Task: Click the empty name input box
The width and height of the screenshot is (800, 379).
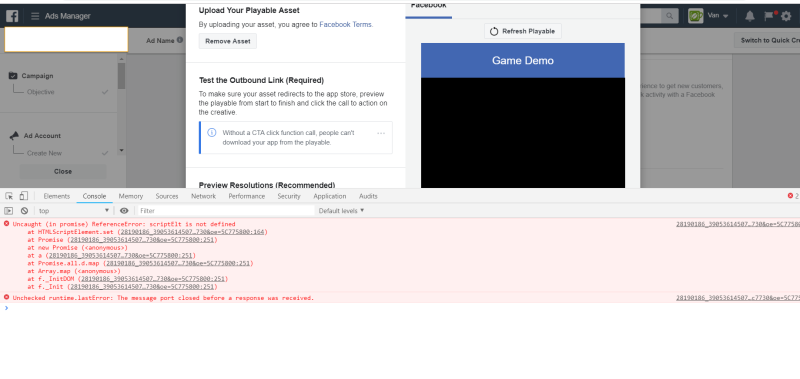Action: pos(66,39)
